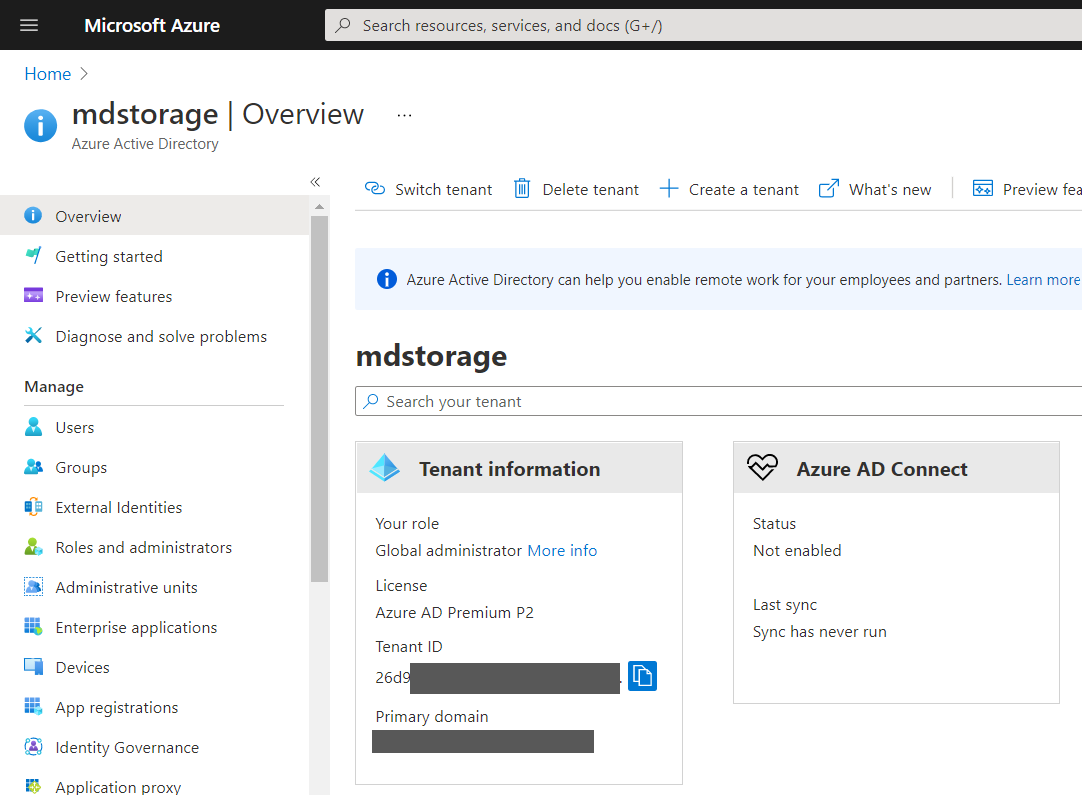This screenshot has width=1082, height=795.
Task: Select Roles and administrators
Action: point(155,547)
